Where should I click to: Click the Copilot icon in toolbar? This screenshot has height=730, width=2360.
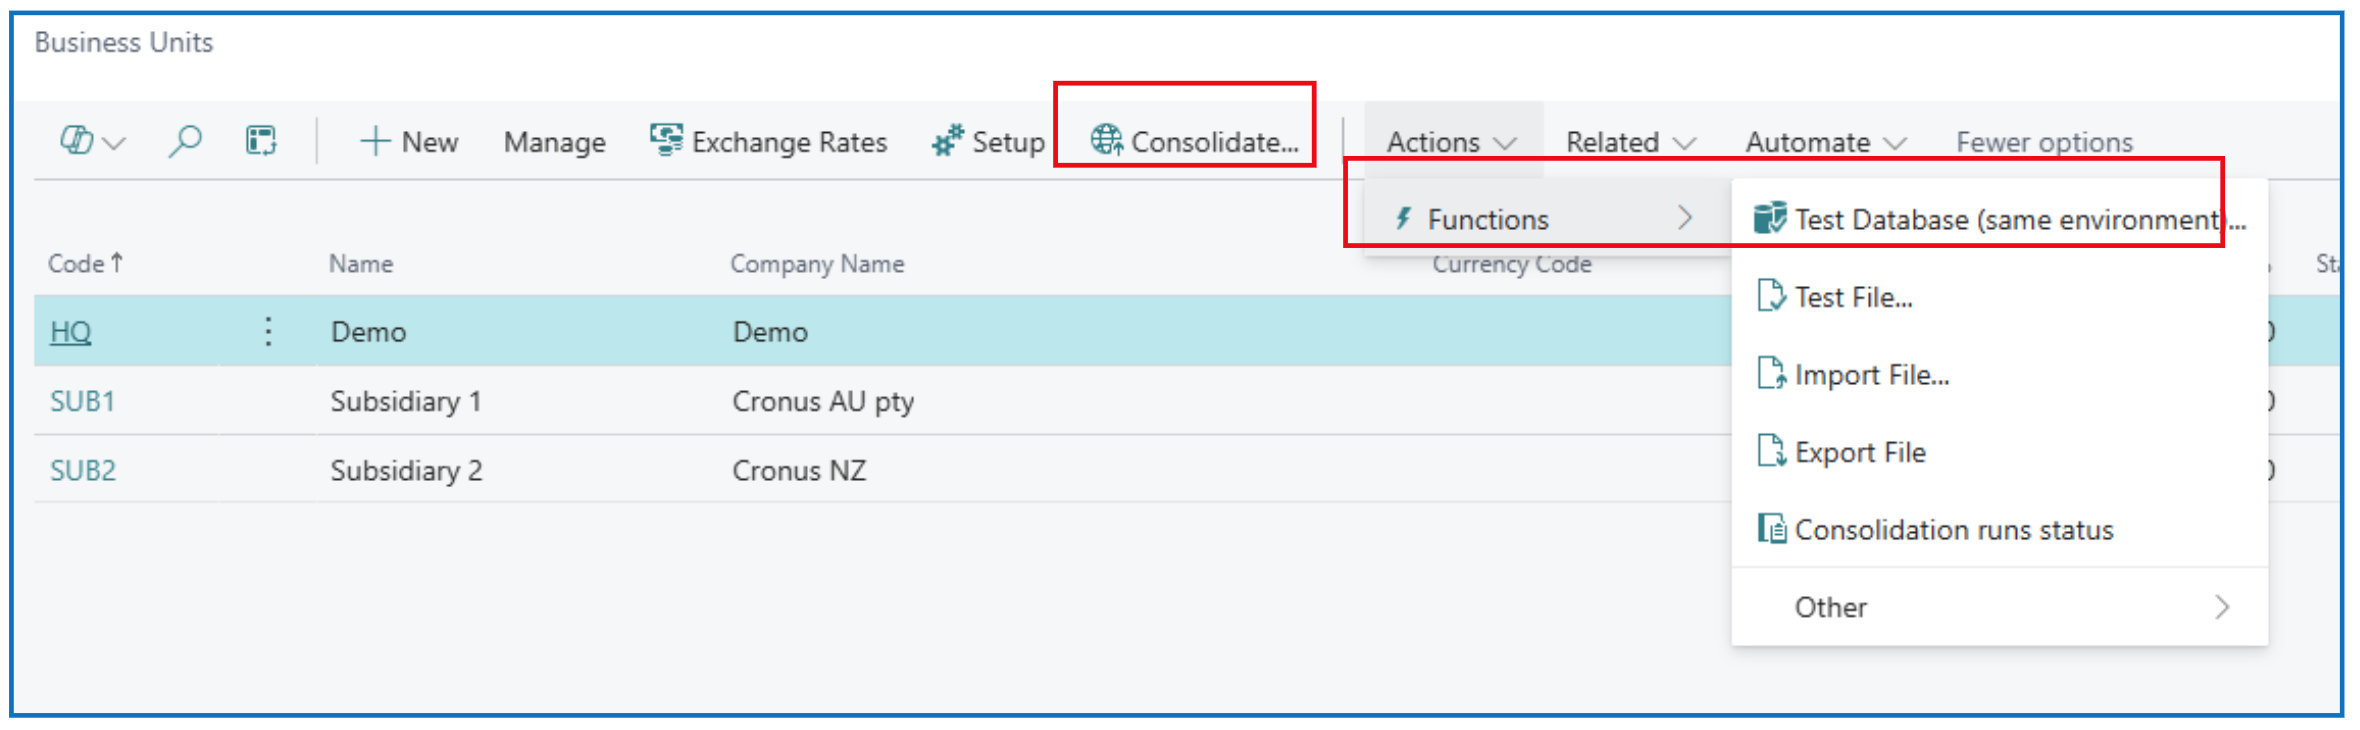[x=78, y=141]
